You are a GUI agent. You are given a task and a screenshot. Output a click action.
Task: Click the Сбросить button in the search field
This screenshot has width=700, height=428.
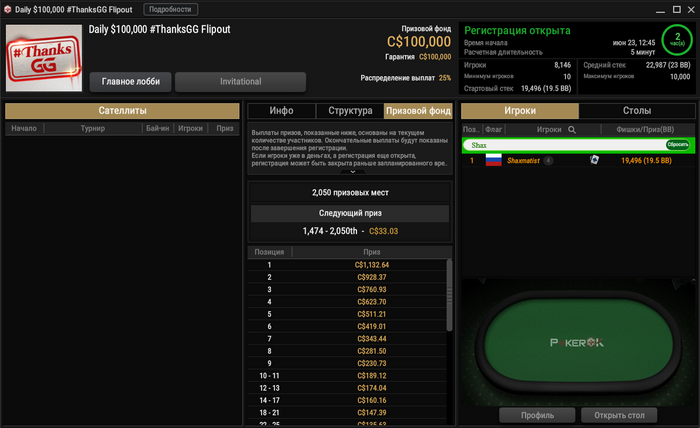pyautogui.click(x=677, y=145)
